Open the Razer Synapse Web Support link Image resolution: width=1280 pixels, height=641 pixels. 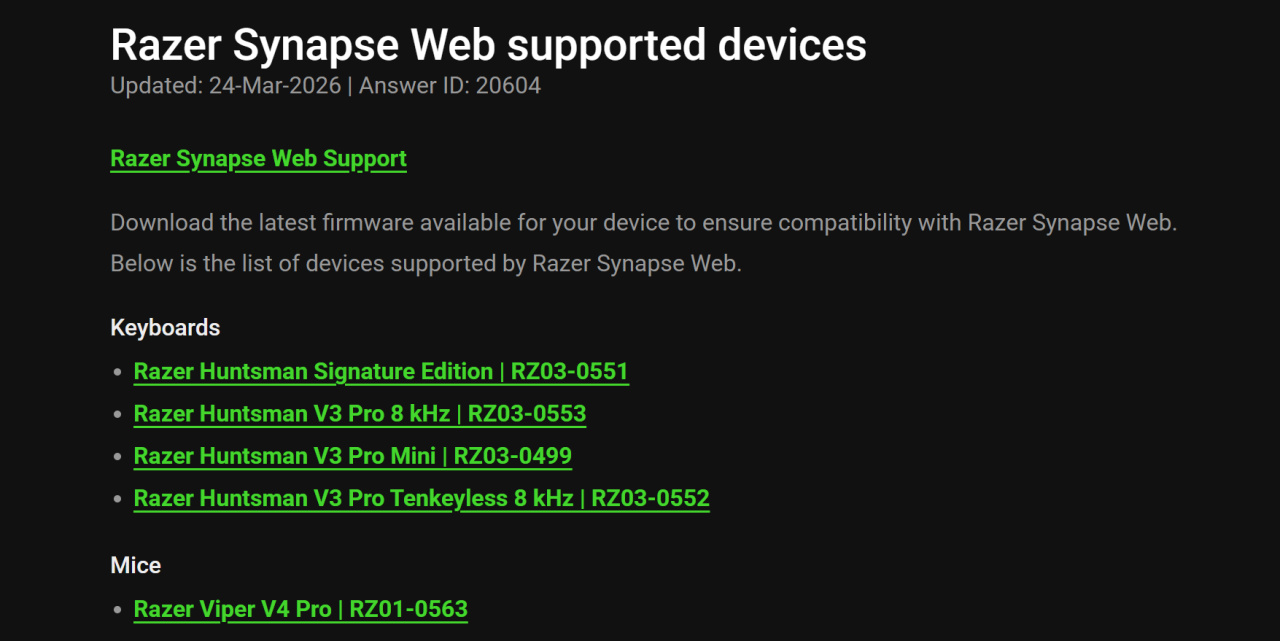[x=258, y=159]
